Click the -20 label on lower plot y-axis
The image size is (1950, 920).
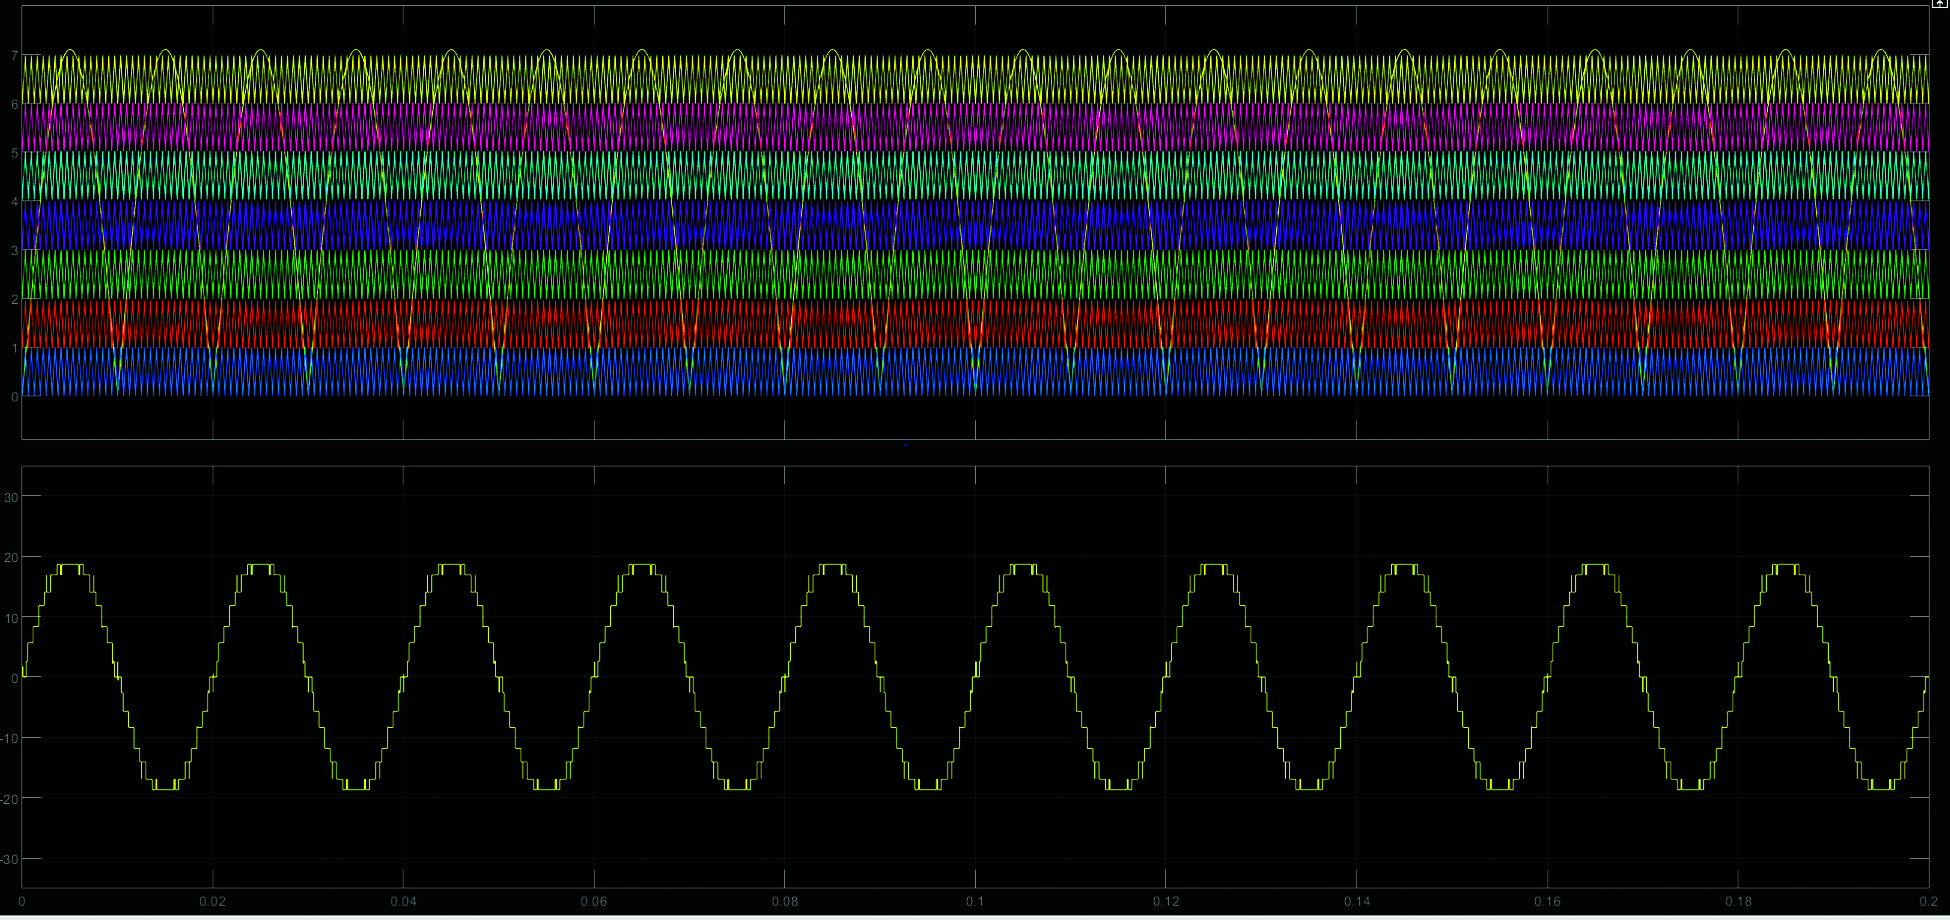tap(9, 798)
